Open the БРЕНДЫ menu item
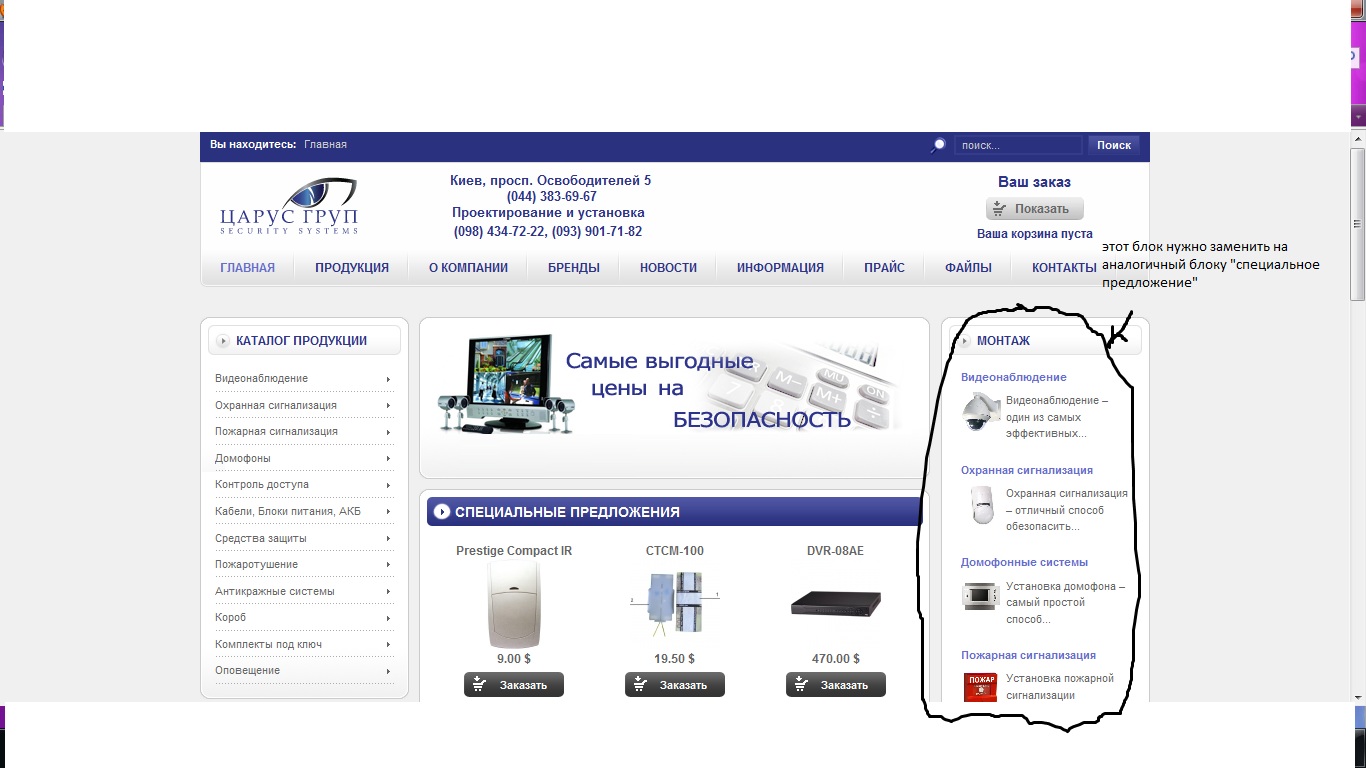Viewport: 1366px width, 768px height. pyautogui.click(x=574, y=268)
